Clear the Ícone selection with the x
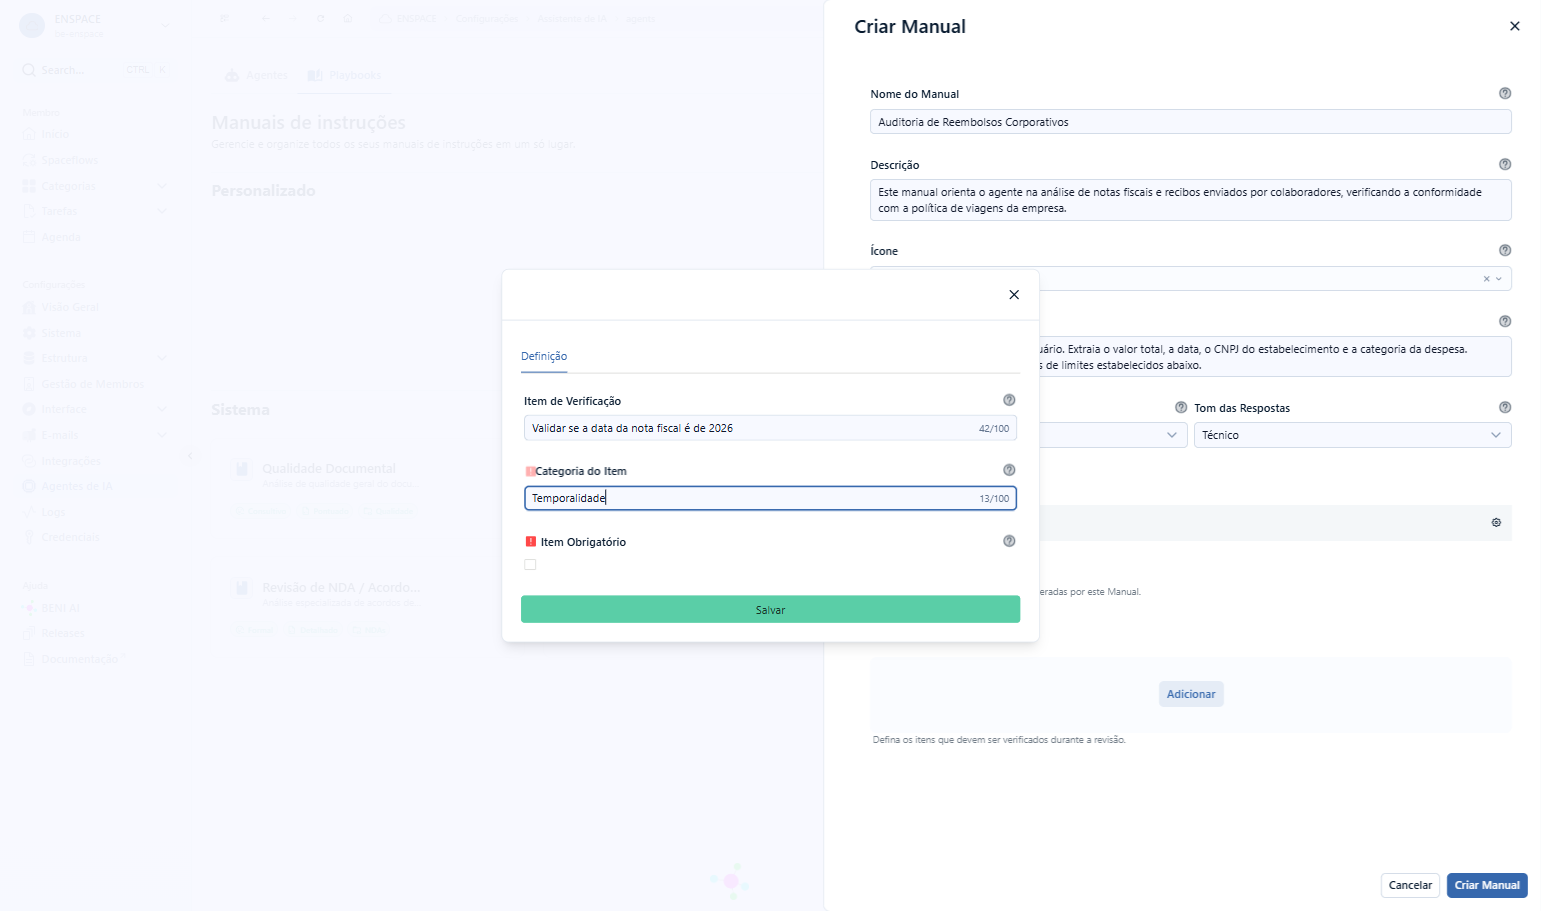 click(1486, 279)
